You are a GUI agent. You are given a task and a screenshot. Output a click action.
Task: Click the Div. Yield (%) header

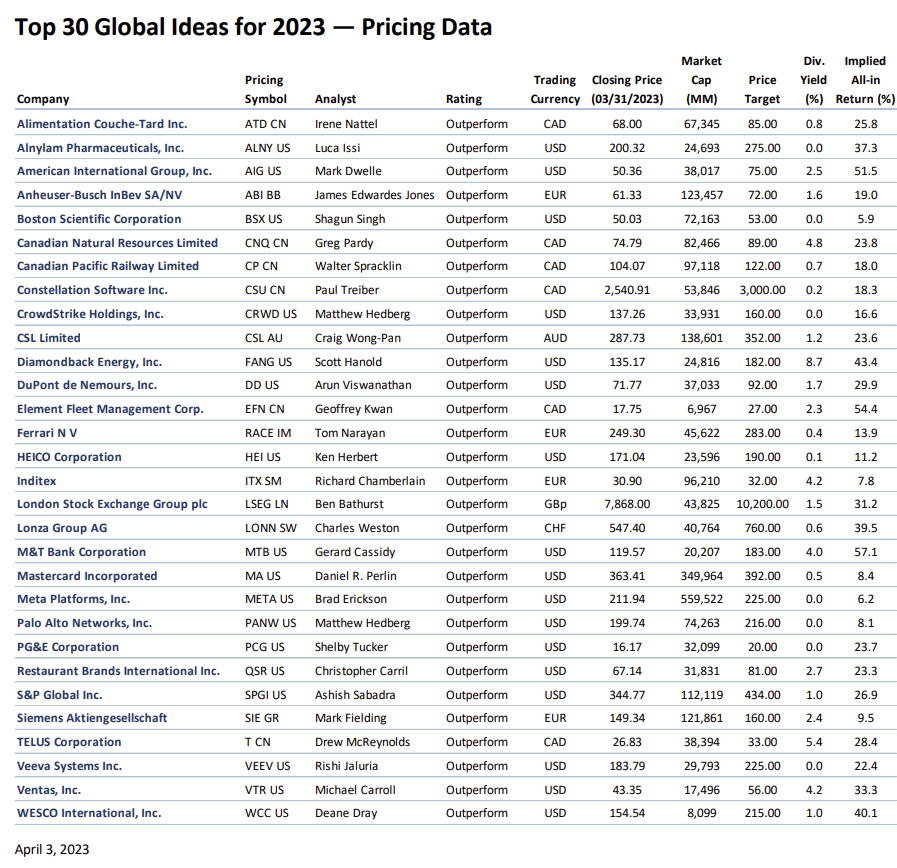[813, 80]
